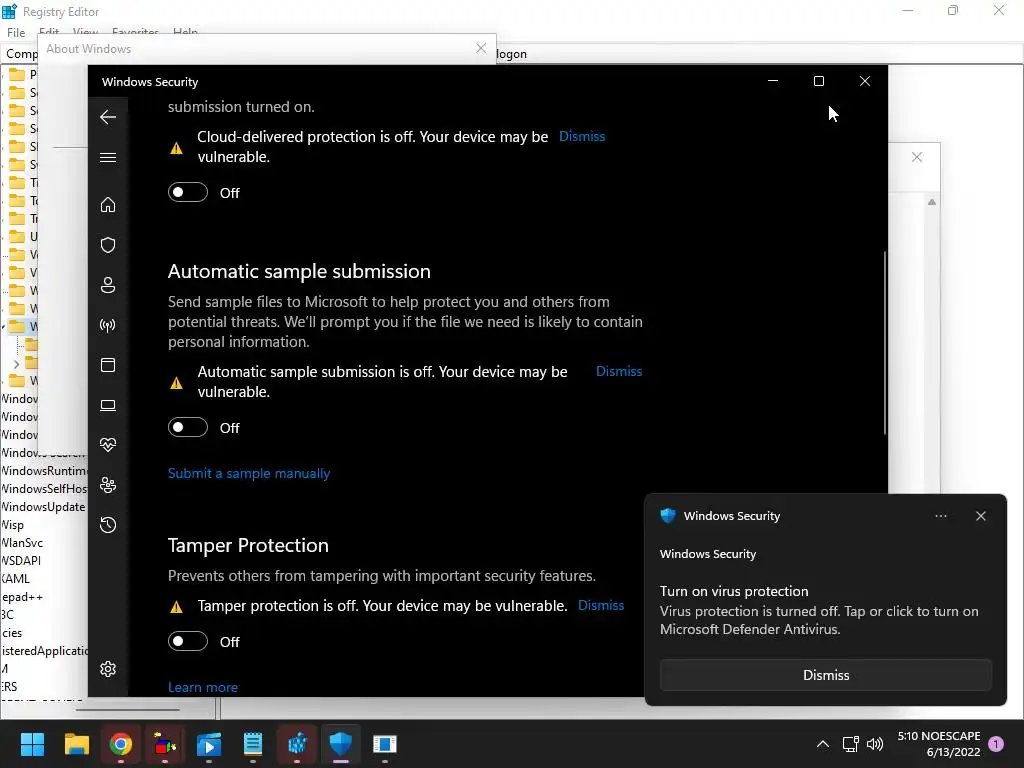Open the Windows Start menu
The image size is (1024, 768).
[32, 744]
